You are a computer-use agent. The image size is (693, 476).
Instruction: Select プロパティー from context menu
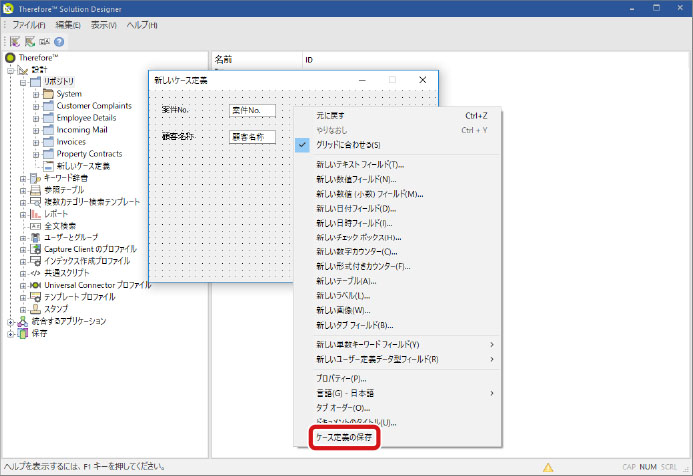340,379
